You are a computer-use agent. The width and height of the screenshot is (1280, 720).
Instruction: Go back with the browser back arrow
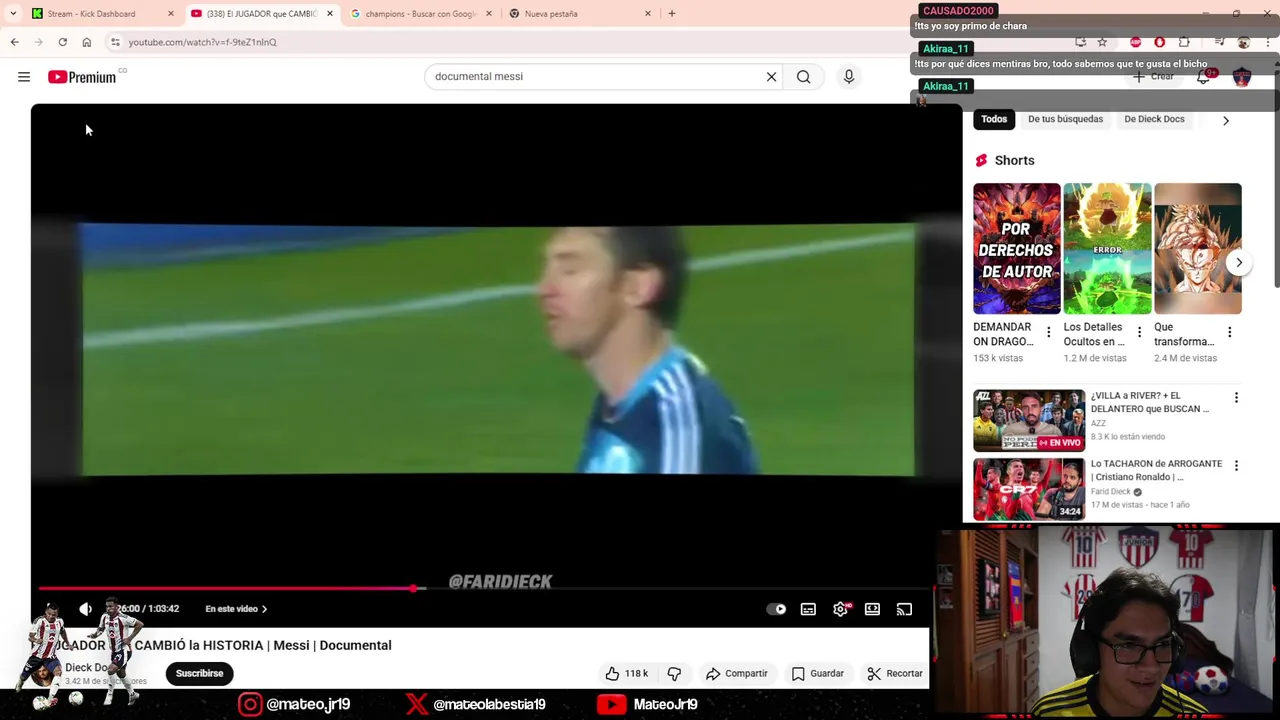14,42
